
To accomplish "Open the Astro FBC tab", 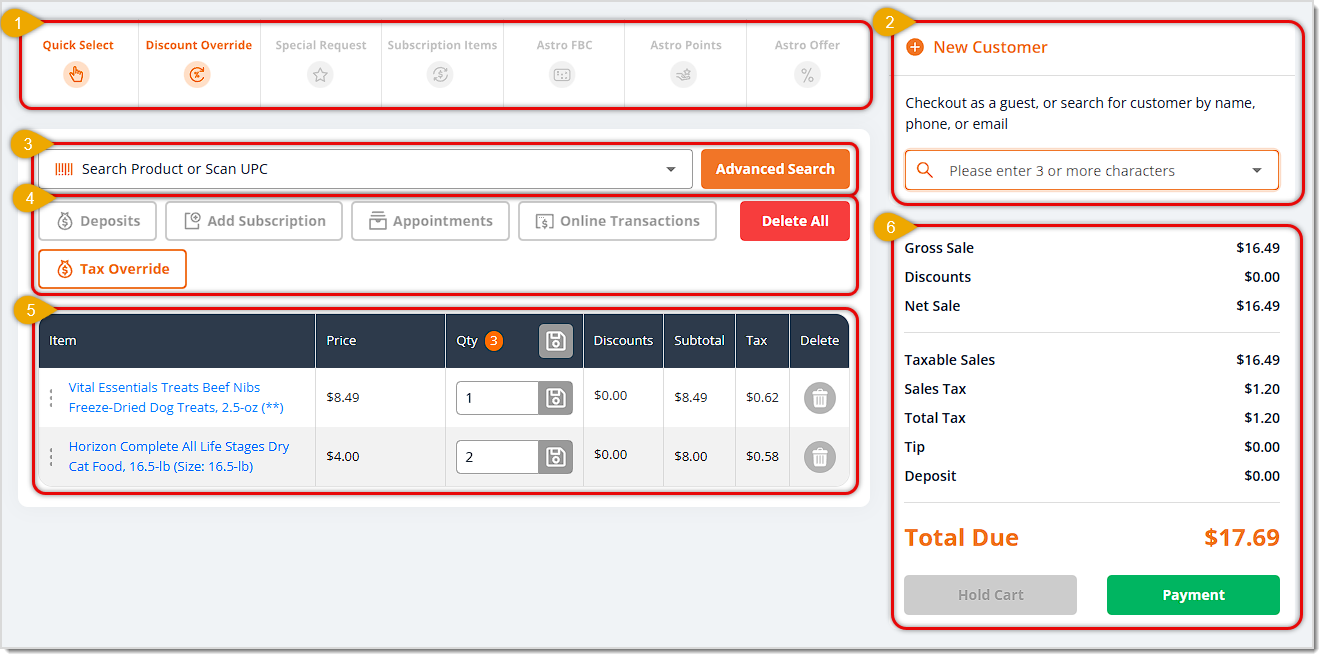I will 564,63.
